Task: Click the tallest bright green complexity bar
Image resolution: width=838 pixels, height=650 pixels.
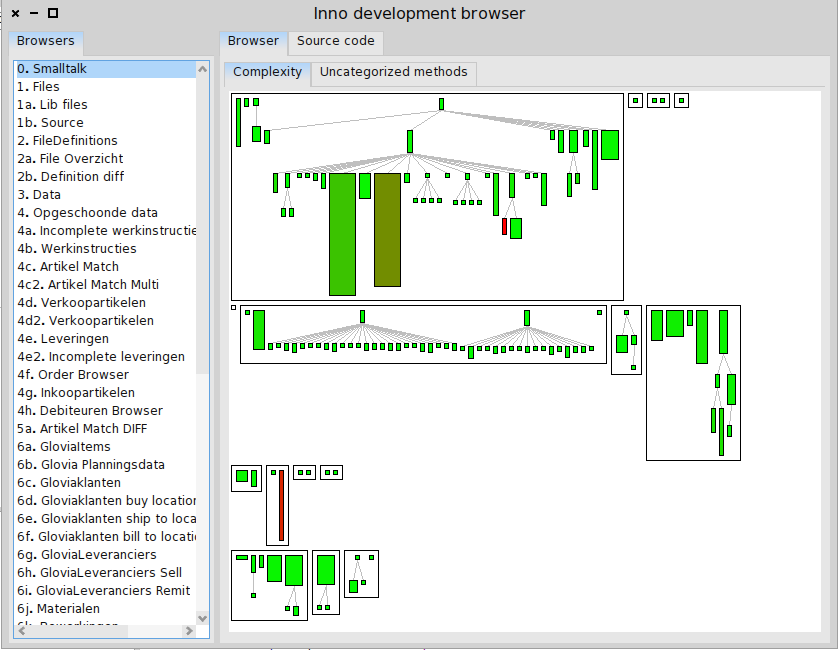Action: (x=342, y=234)
